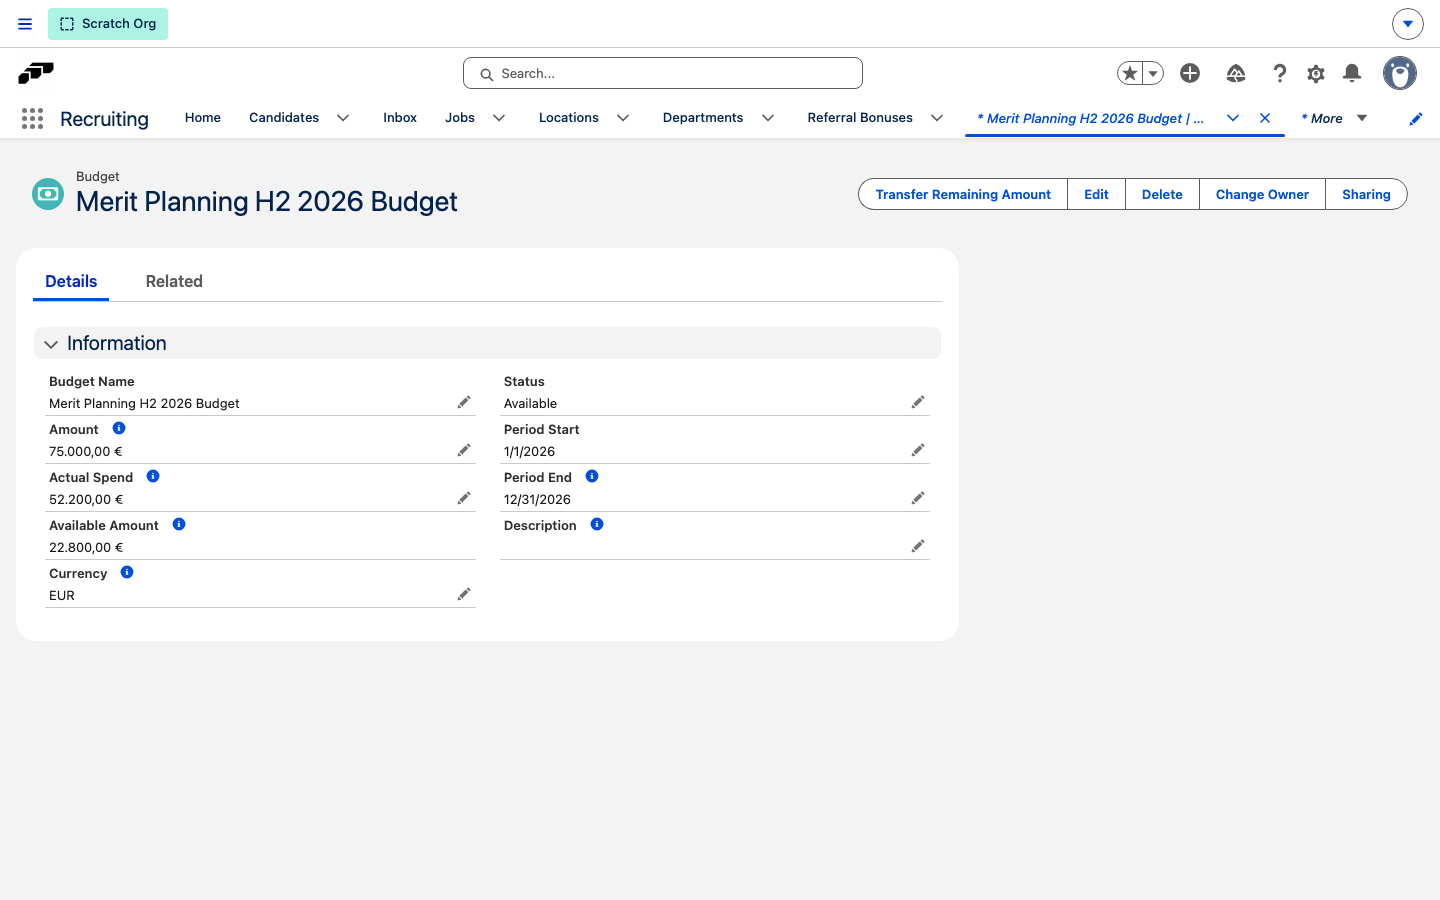The image size is (1440, 900).
Task: Edit the Description field inline
Action: tap(918, 546)
